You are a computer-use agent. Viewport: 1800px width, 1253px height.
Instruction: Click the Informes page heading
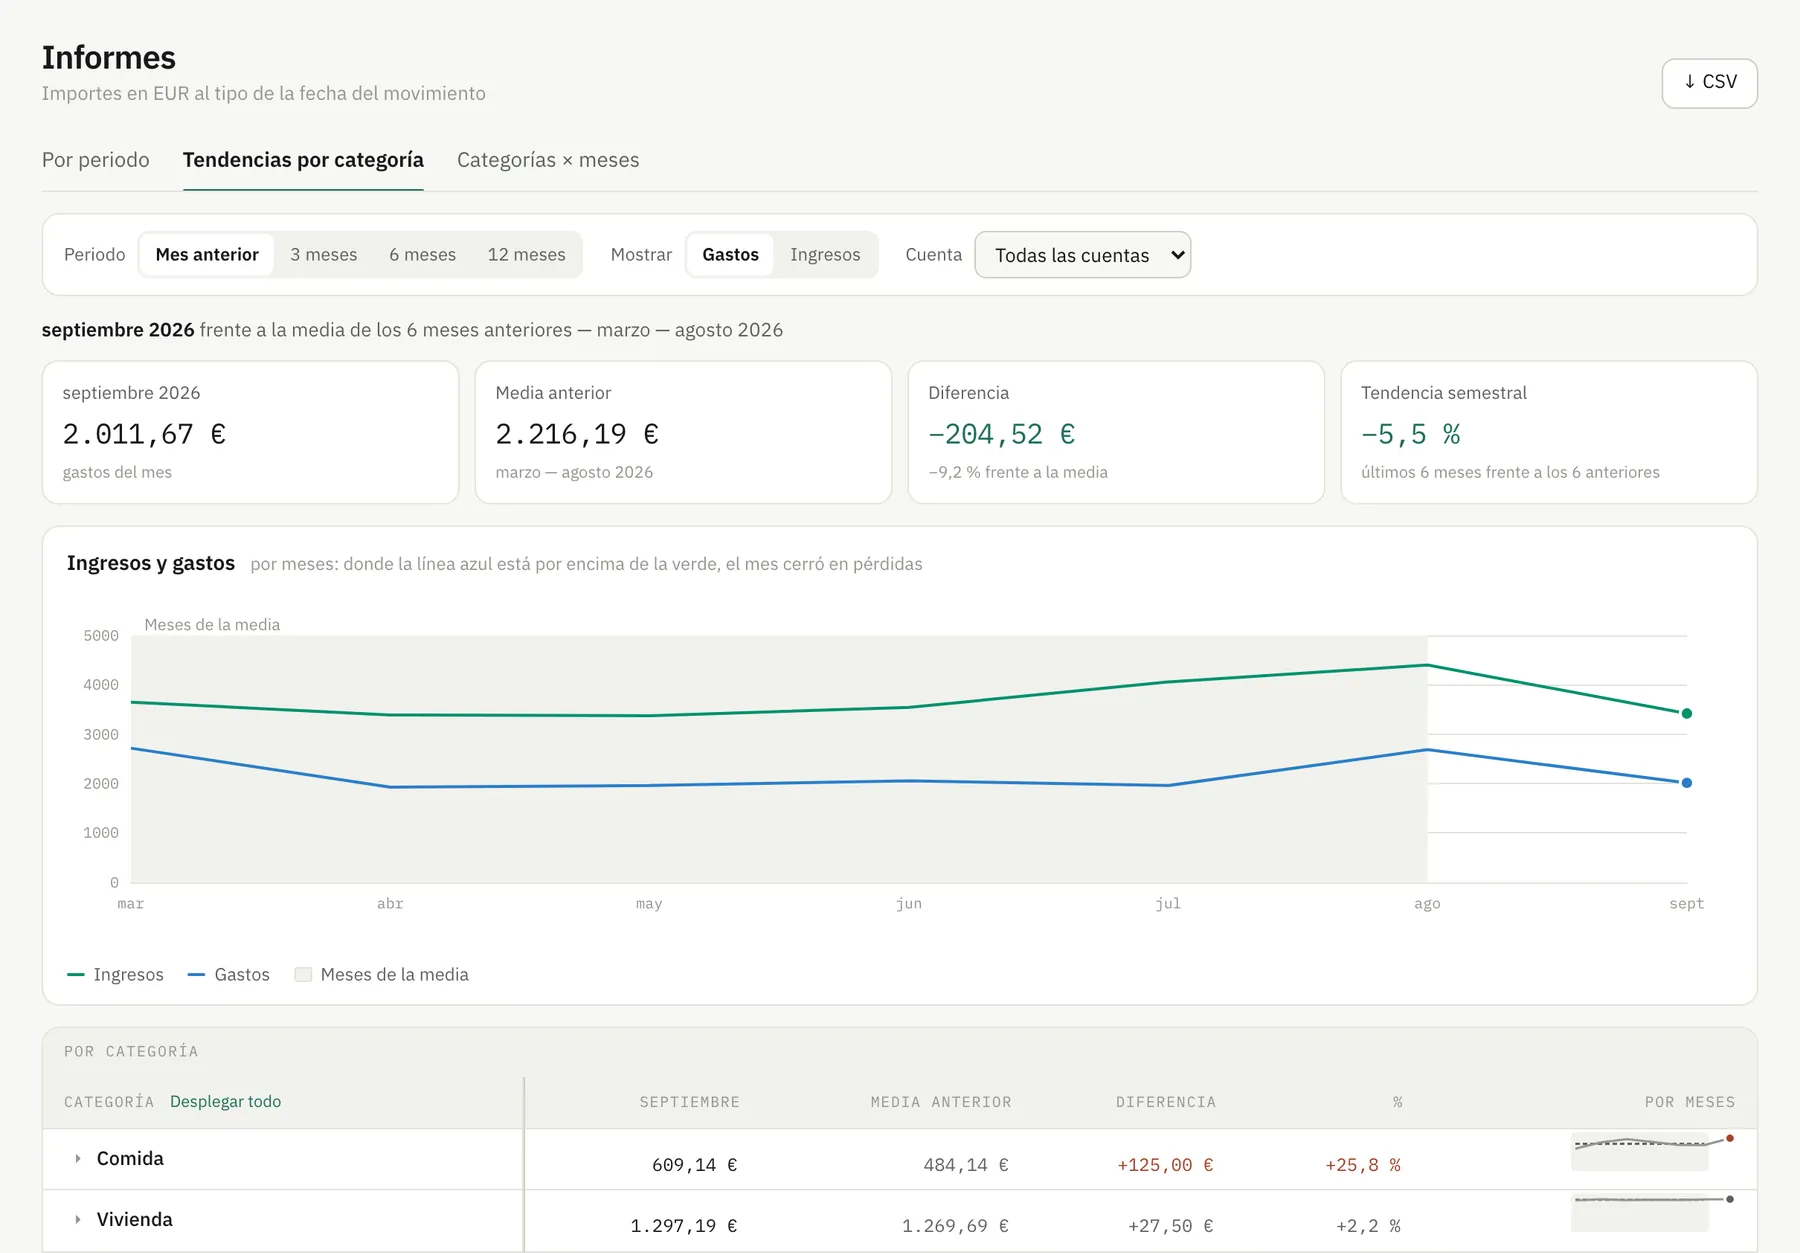[x=109, y=58]
